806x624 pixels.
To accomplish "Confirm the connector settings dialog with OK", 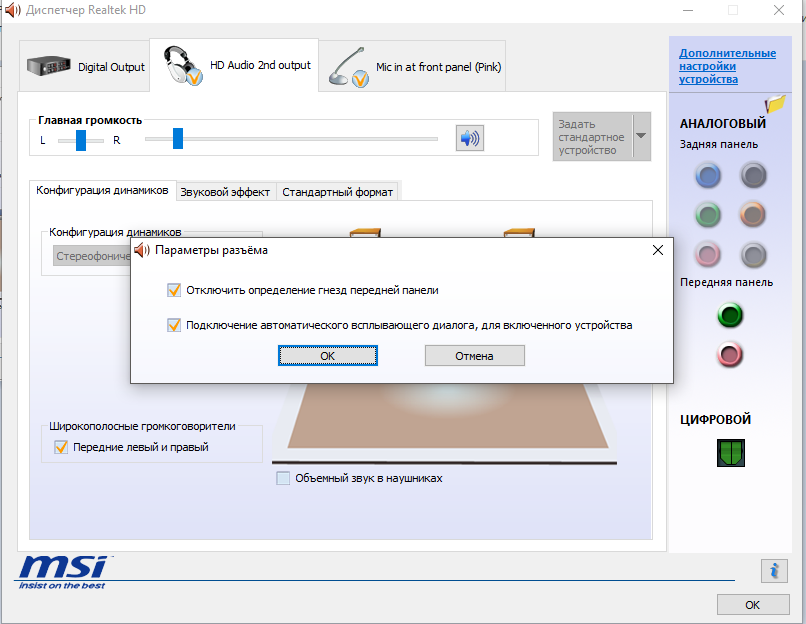I will coord(328,356).
